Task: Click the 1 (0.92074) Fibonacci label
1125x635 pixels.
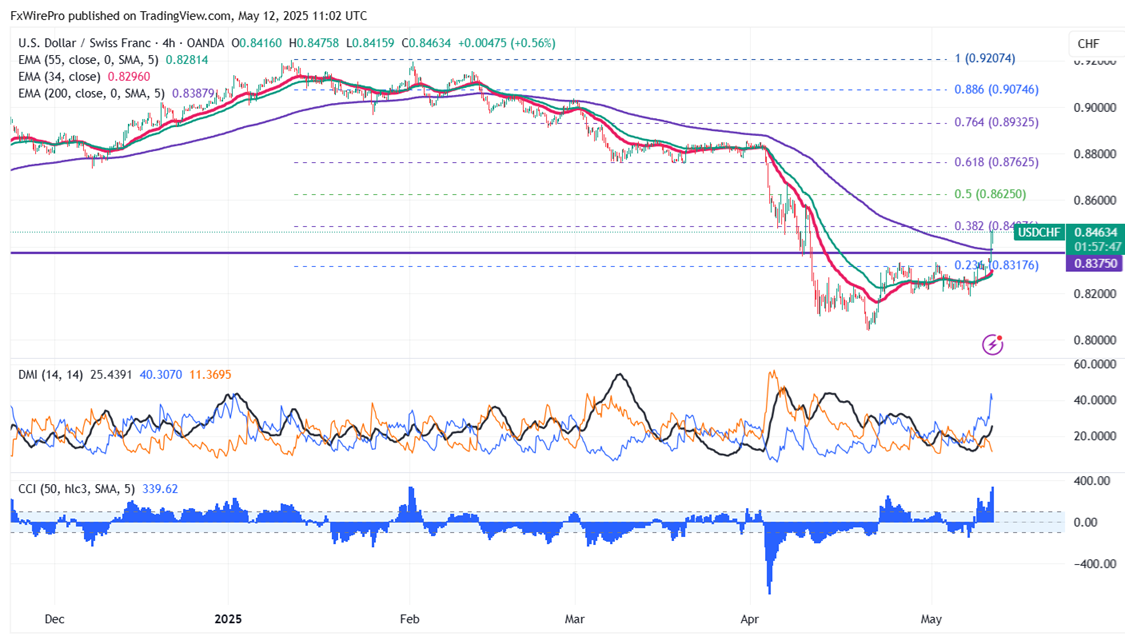Action: 985,58
